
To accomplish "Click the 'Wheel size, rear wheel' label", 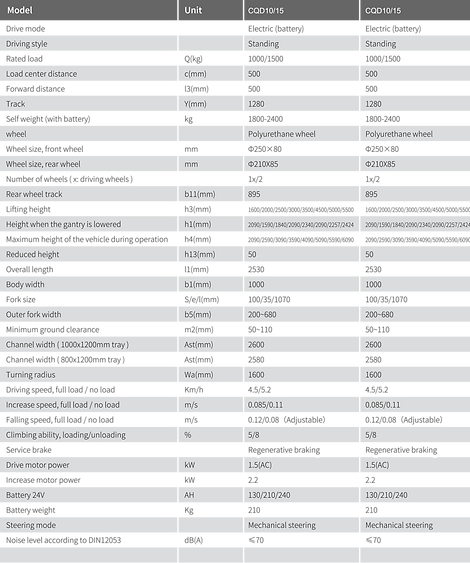I will (x=43, y=164).
